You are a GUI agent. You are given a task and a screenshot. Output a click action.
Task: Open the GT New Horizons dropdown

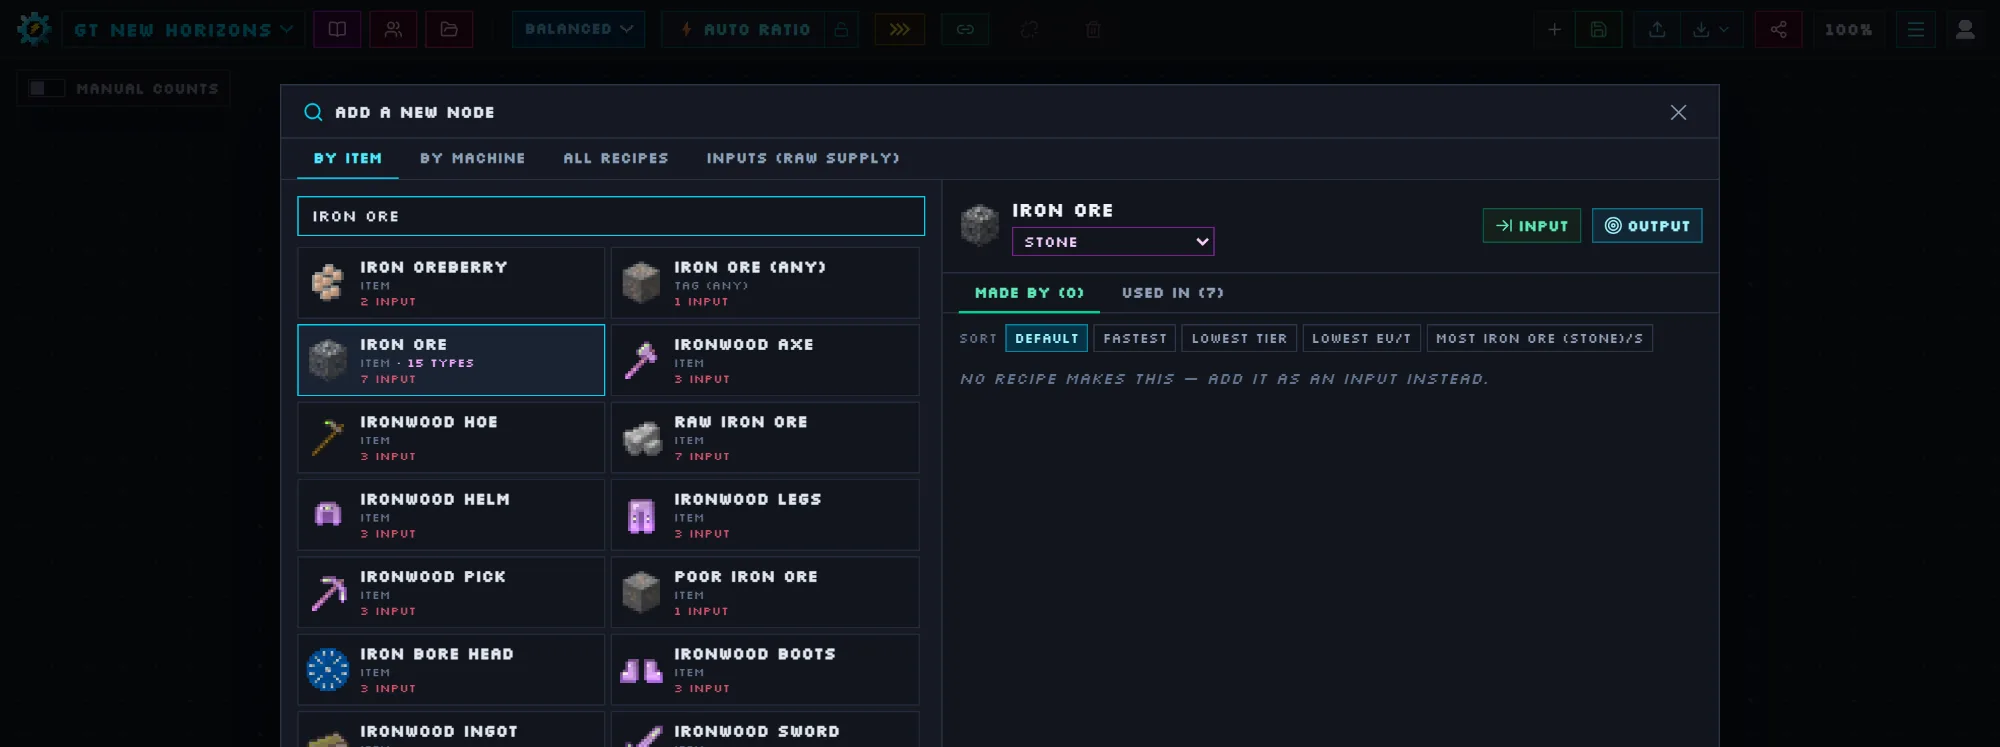click(183, 29)
